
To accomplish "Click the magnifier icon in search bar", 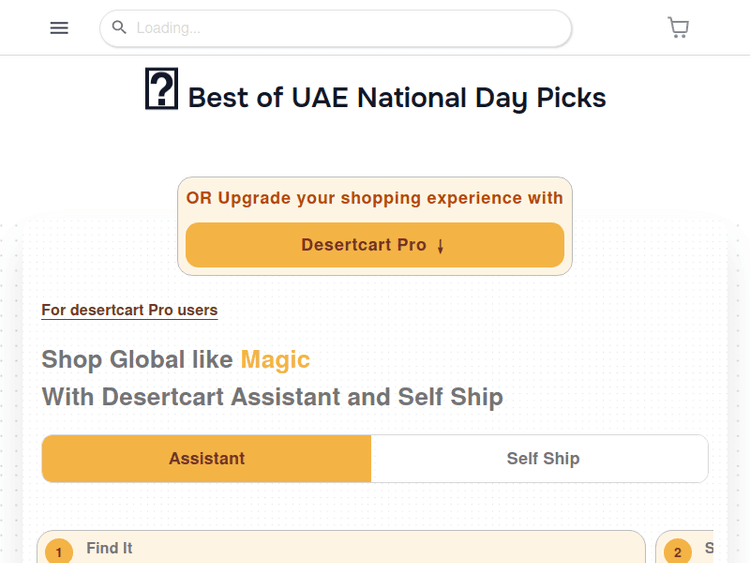I will 119,28.
